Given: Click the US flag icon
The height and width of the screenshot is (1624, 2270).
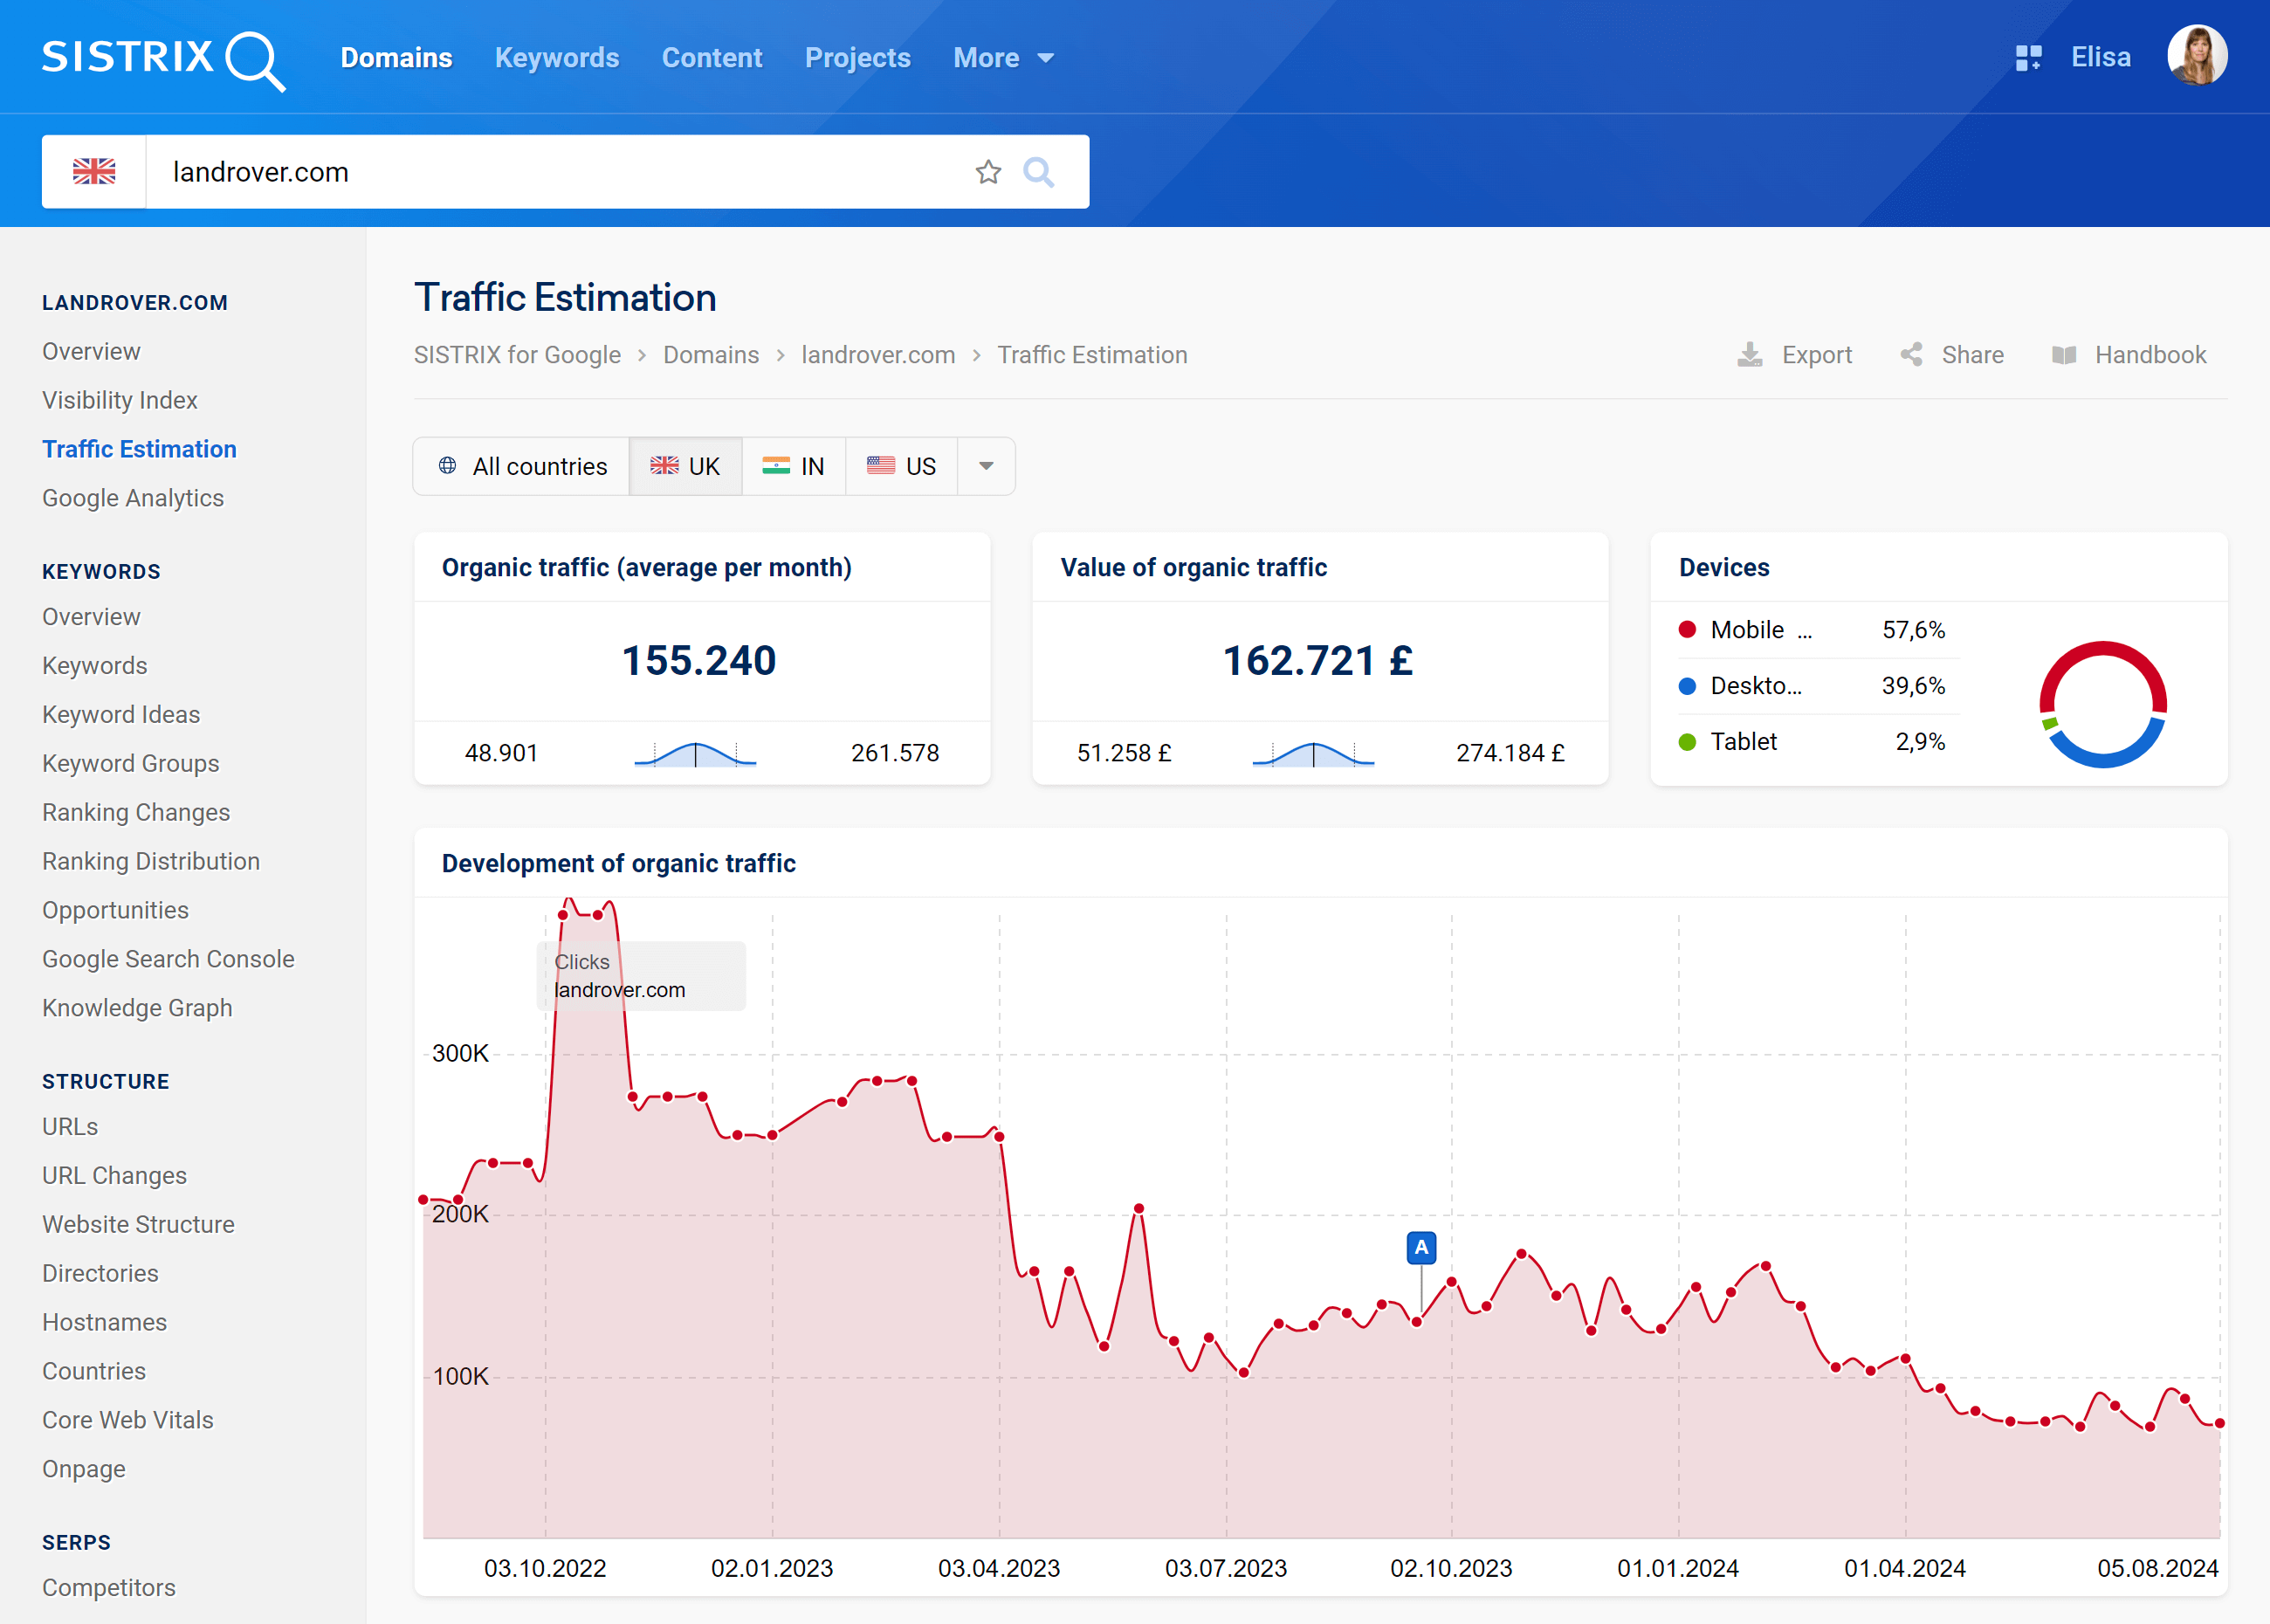Looking at the screenshot, I should (x=881, y=466).
